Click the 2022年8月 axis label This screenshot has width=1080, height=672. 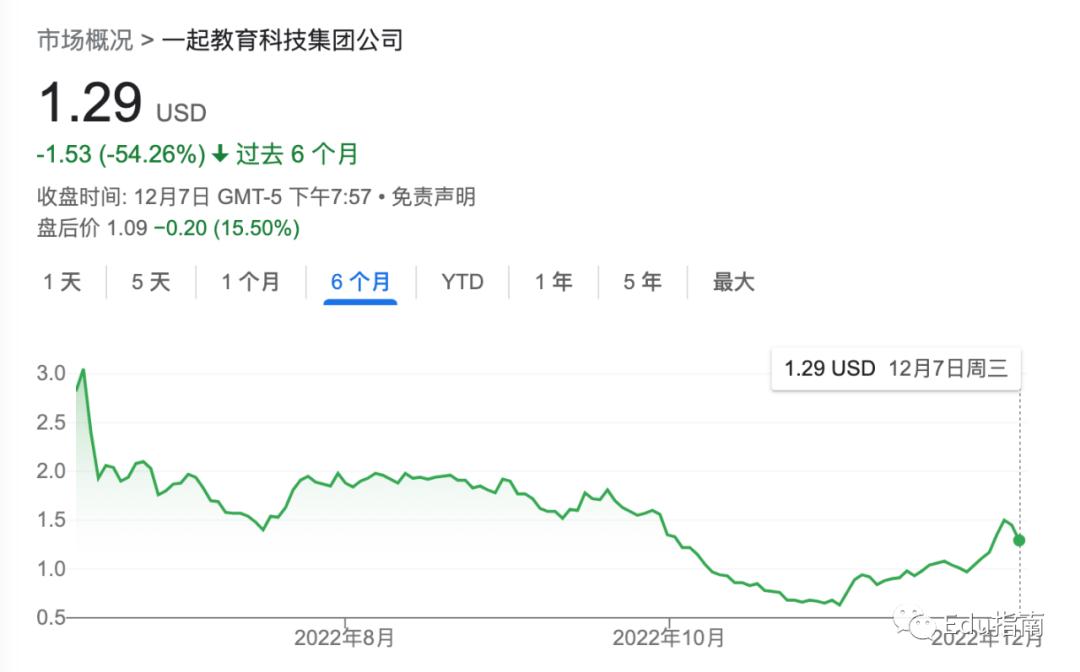344,638
